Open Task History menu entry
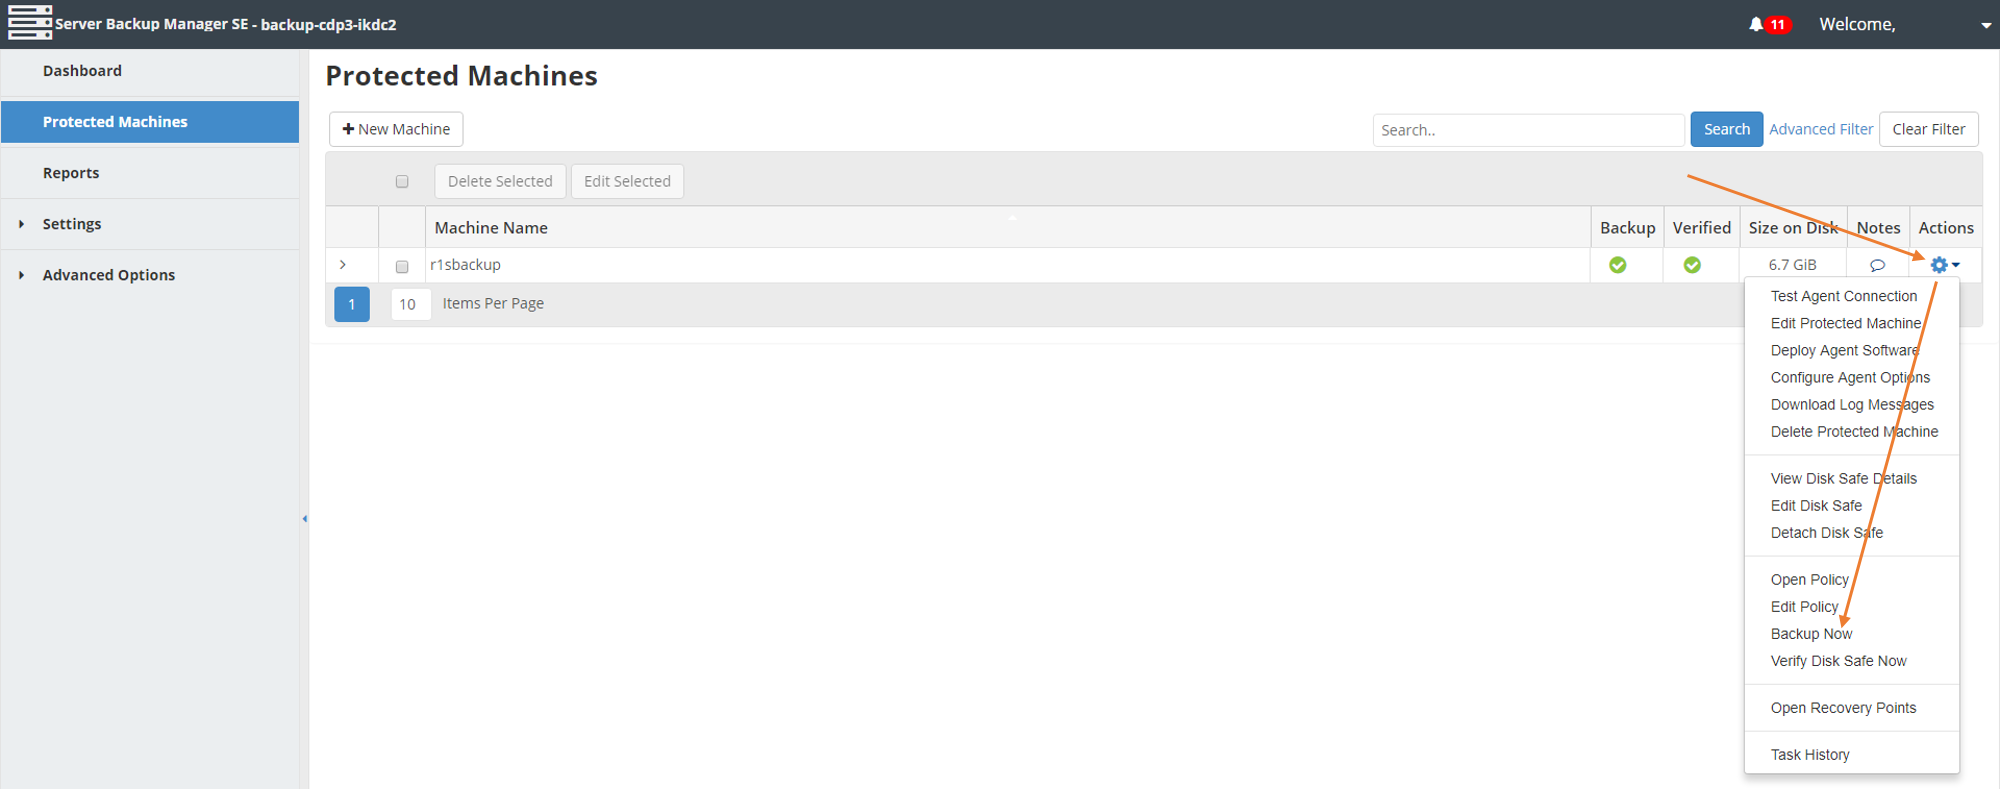Image resolution: width=2000 pixels, height=789 pixels. [1809, 754]
